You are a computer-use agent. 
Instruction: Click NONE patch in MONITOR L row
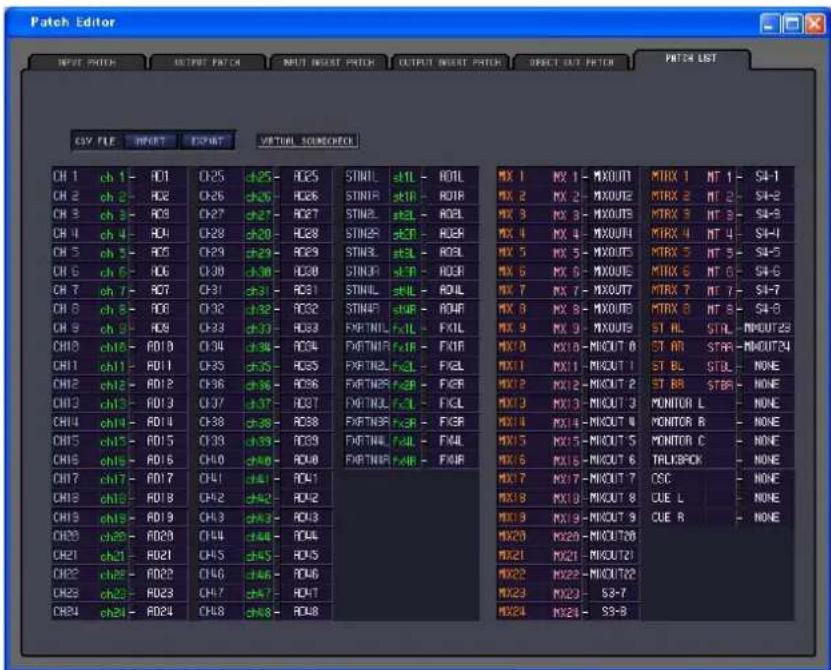tap(767, 403)
